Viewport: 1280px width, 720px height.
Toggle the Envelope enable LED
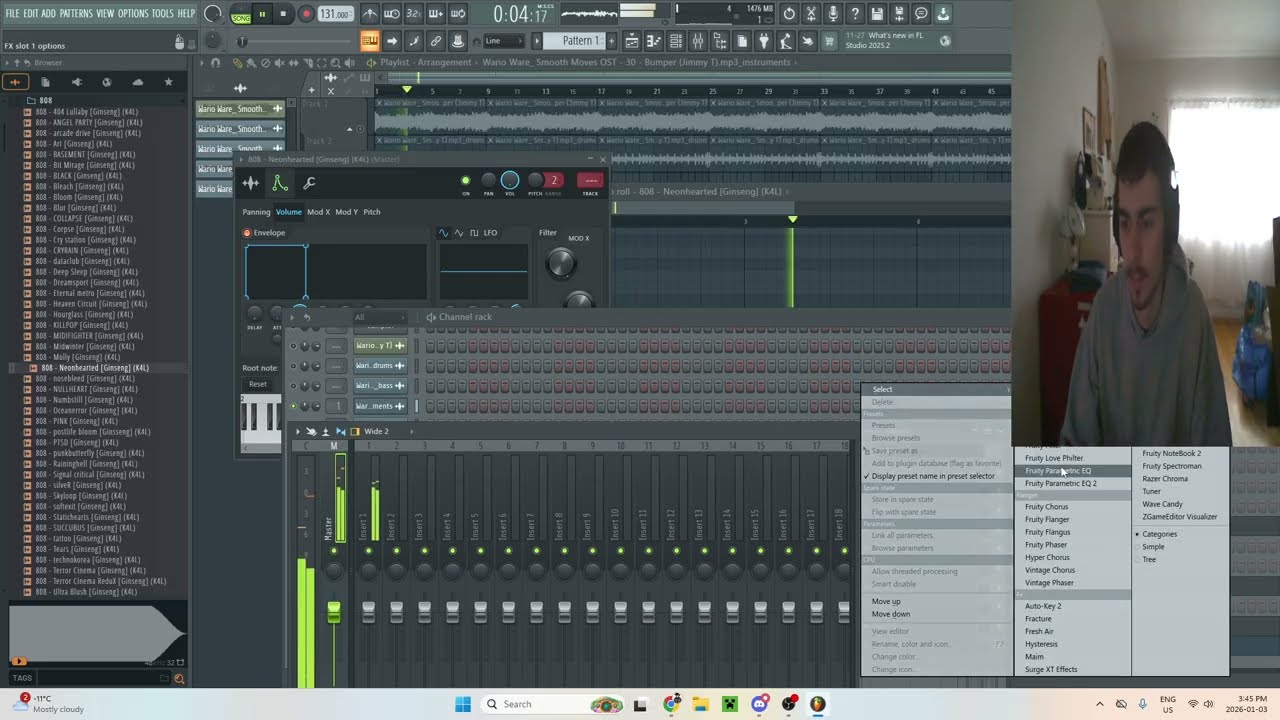(x=247, y=233)
